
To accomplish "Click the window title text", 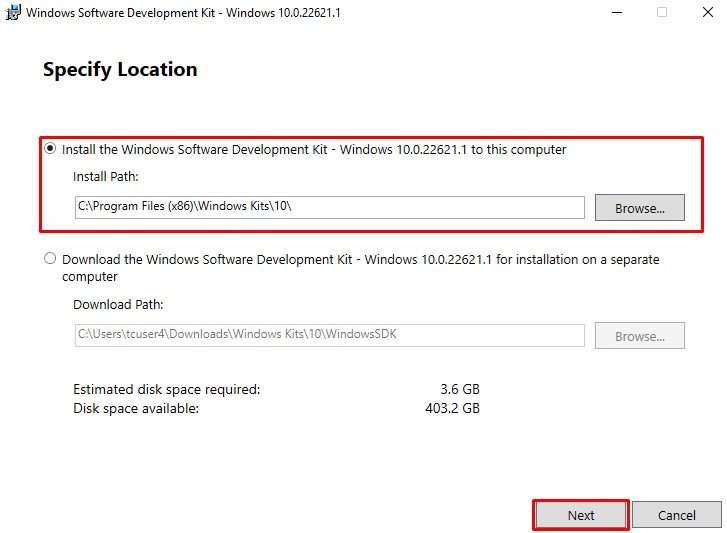I will pyautogui.click(x=183, y=13).
